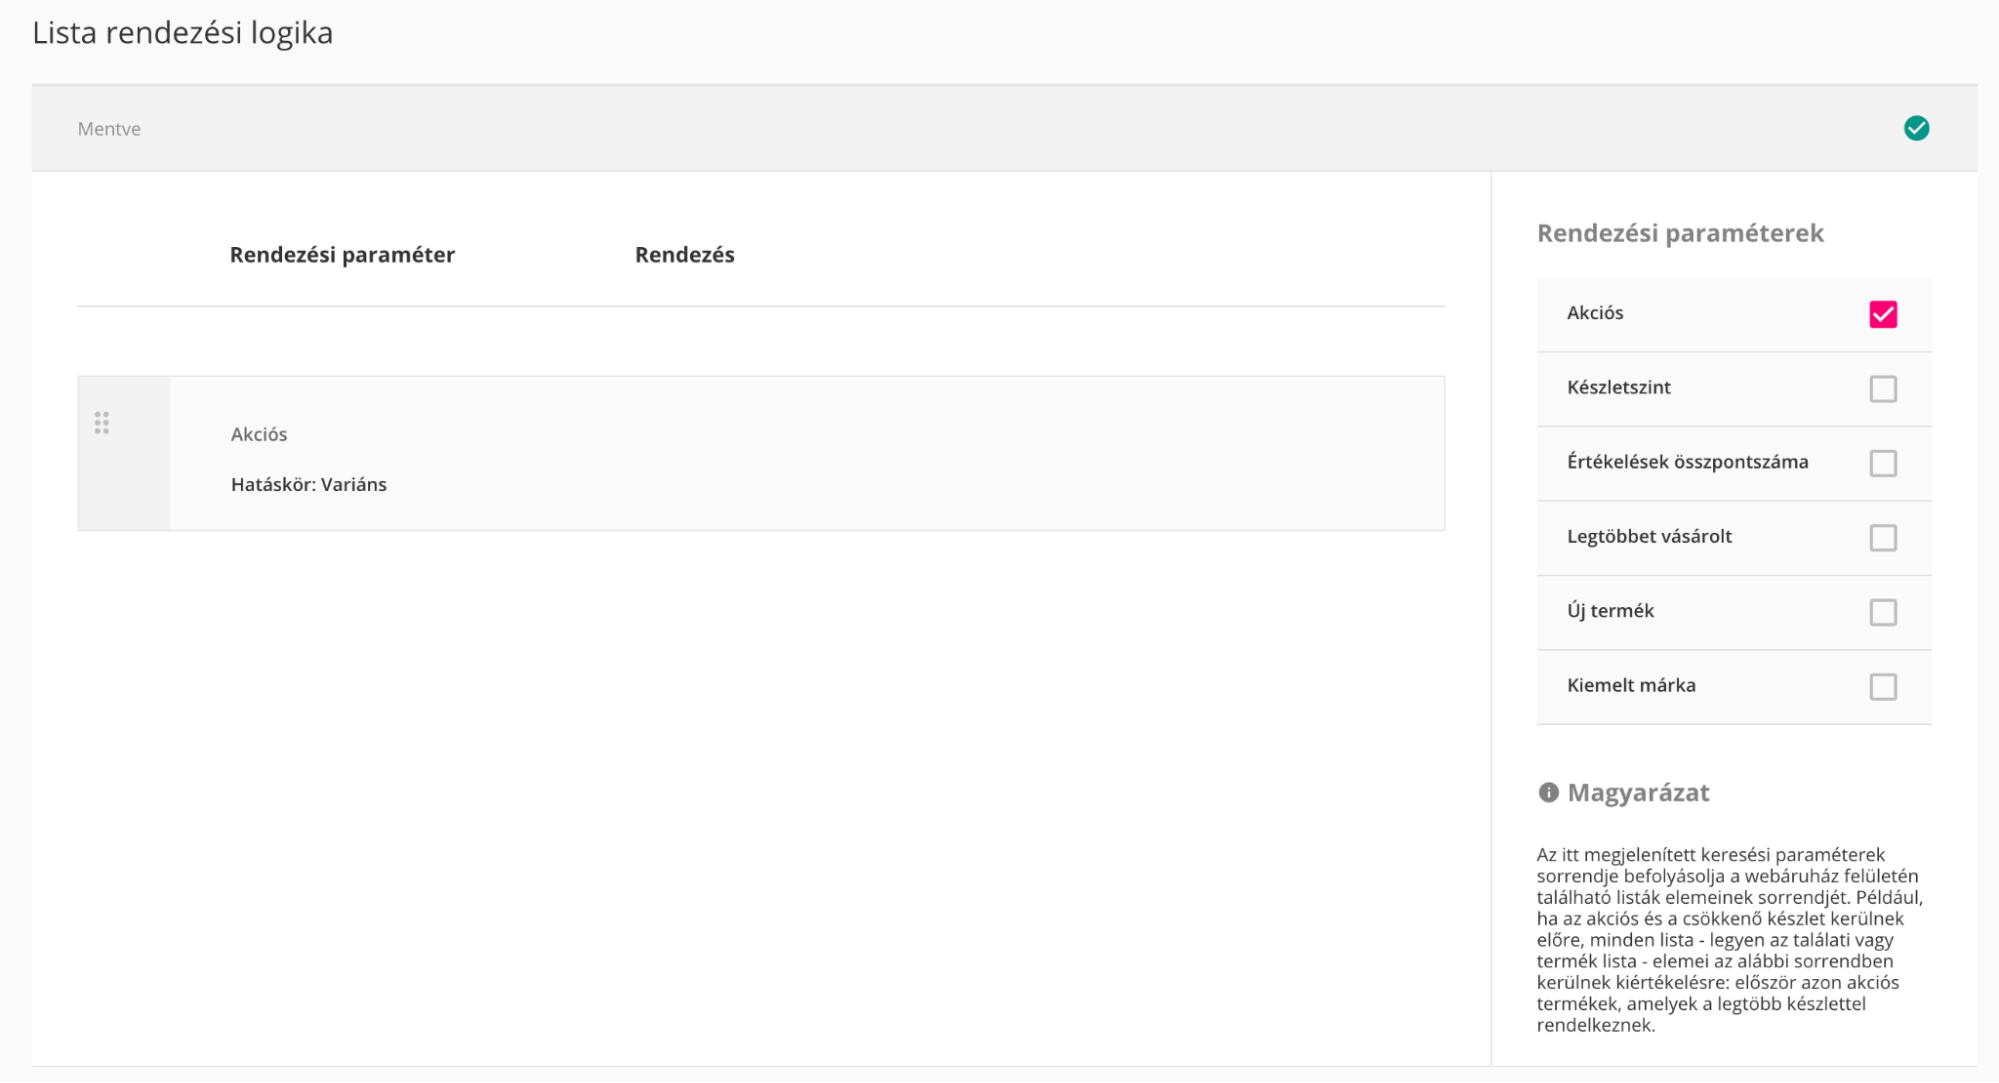Click the explanation paragraph under Magyarázat
The width and height of the screenshot is (1999, 1083).
pyautogui.click(x=1728, y=939)
